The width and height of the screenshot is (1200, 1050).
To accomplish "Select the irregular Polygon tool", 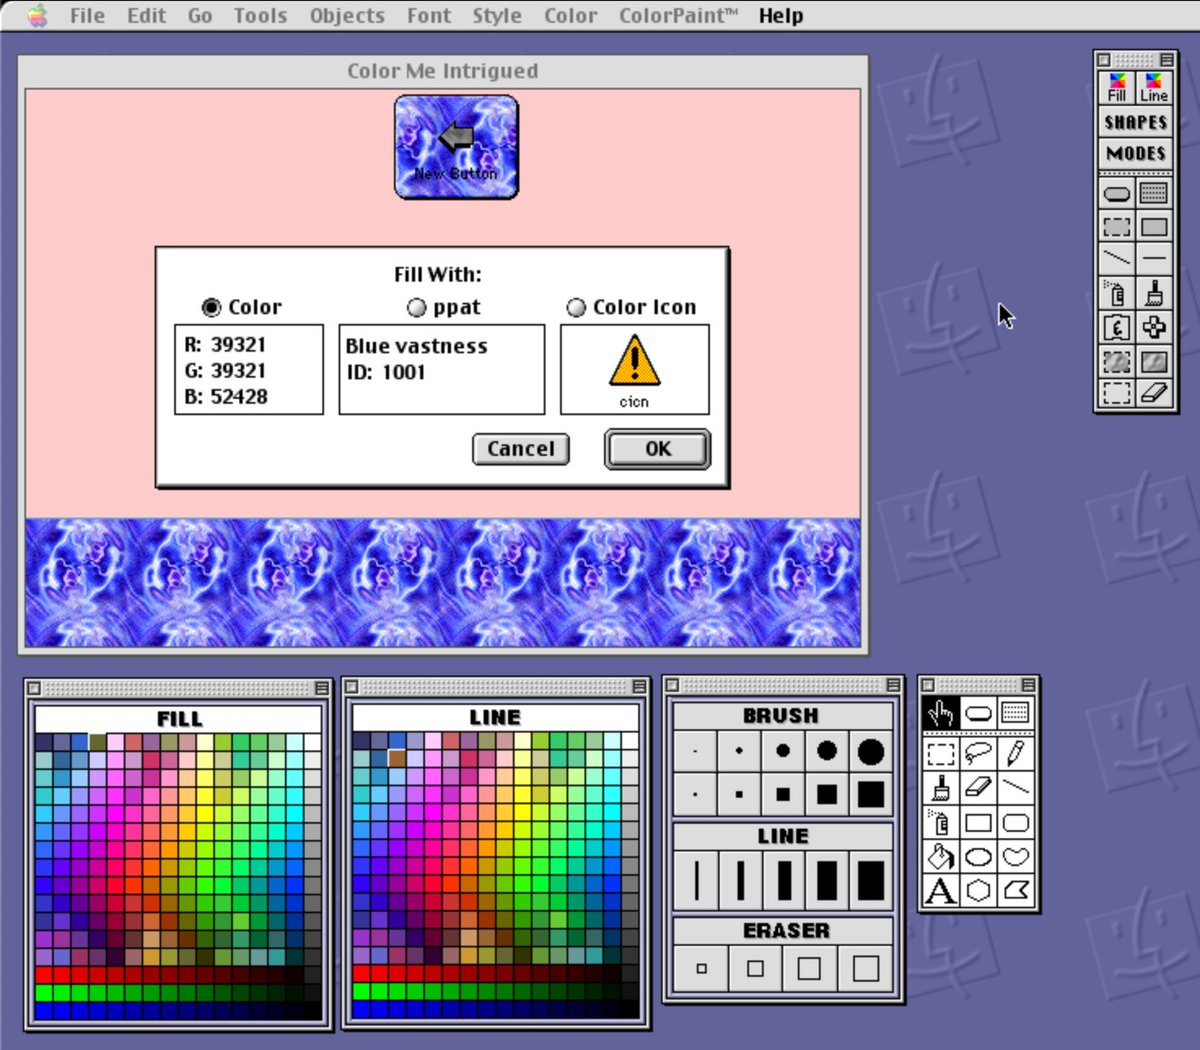I will click(x=1015, y=890).
